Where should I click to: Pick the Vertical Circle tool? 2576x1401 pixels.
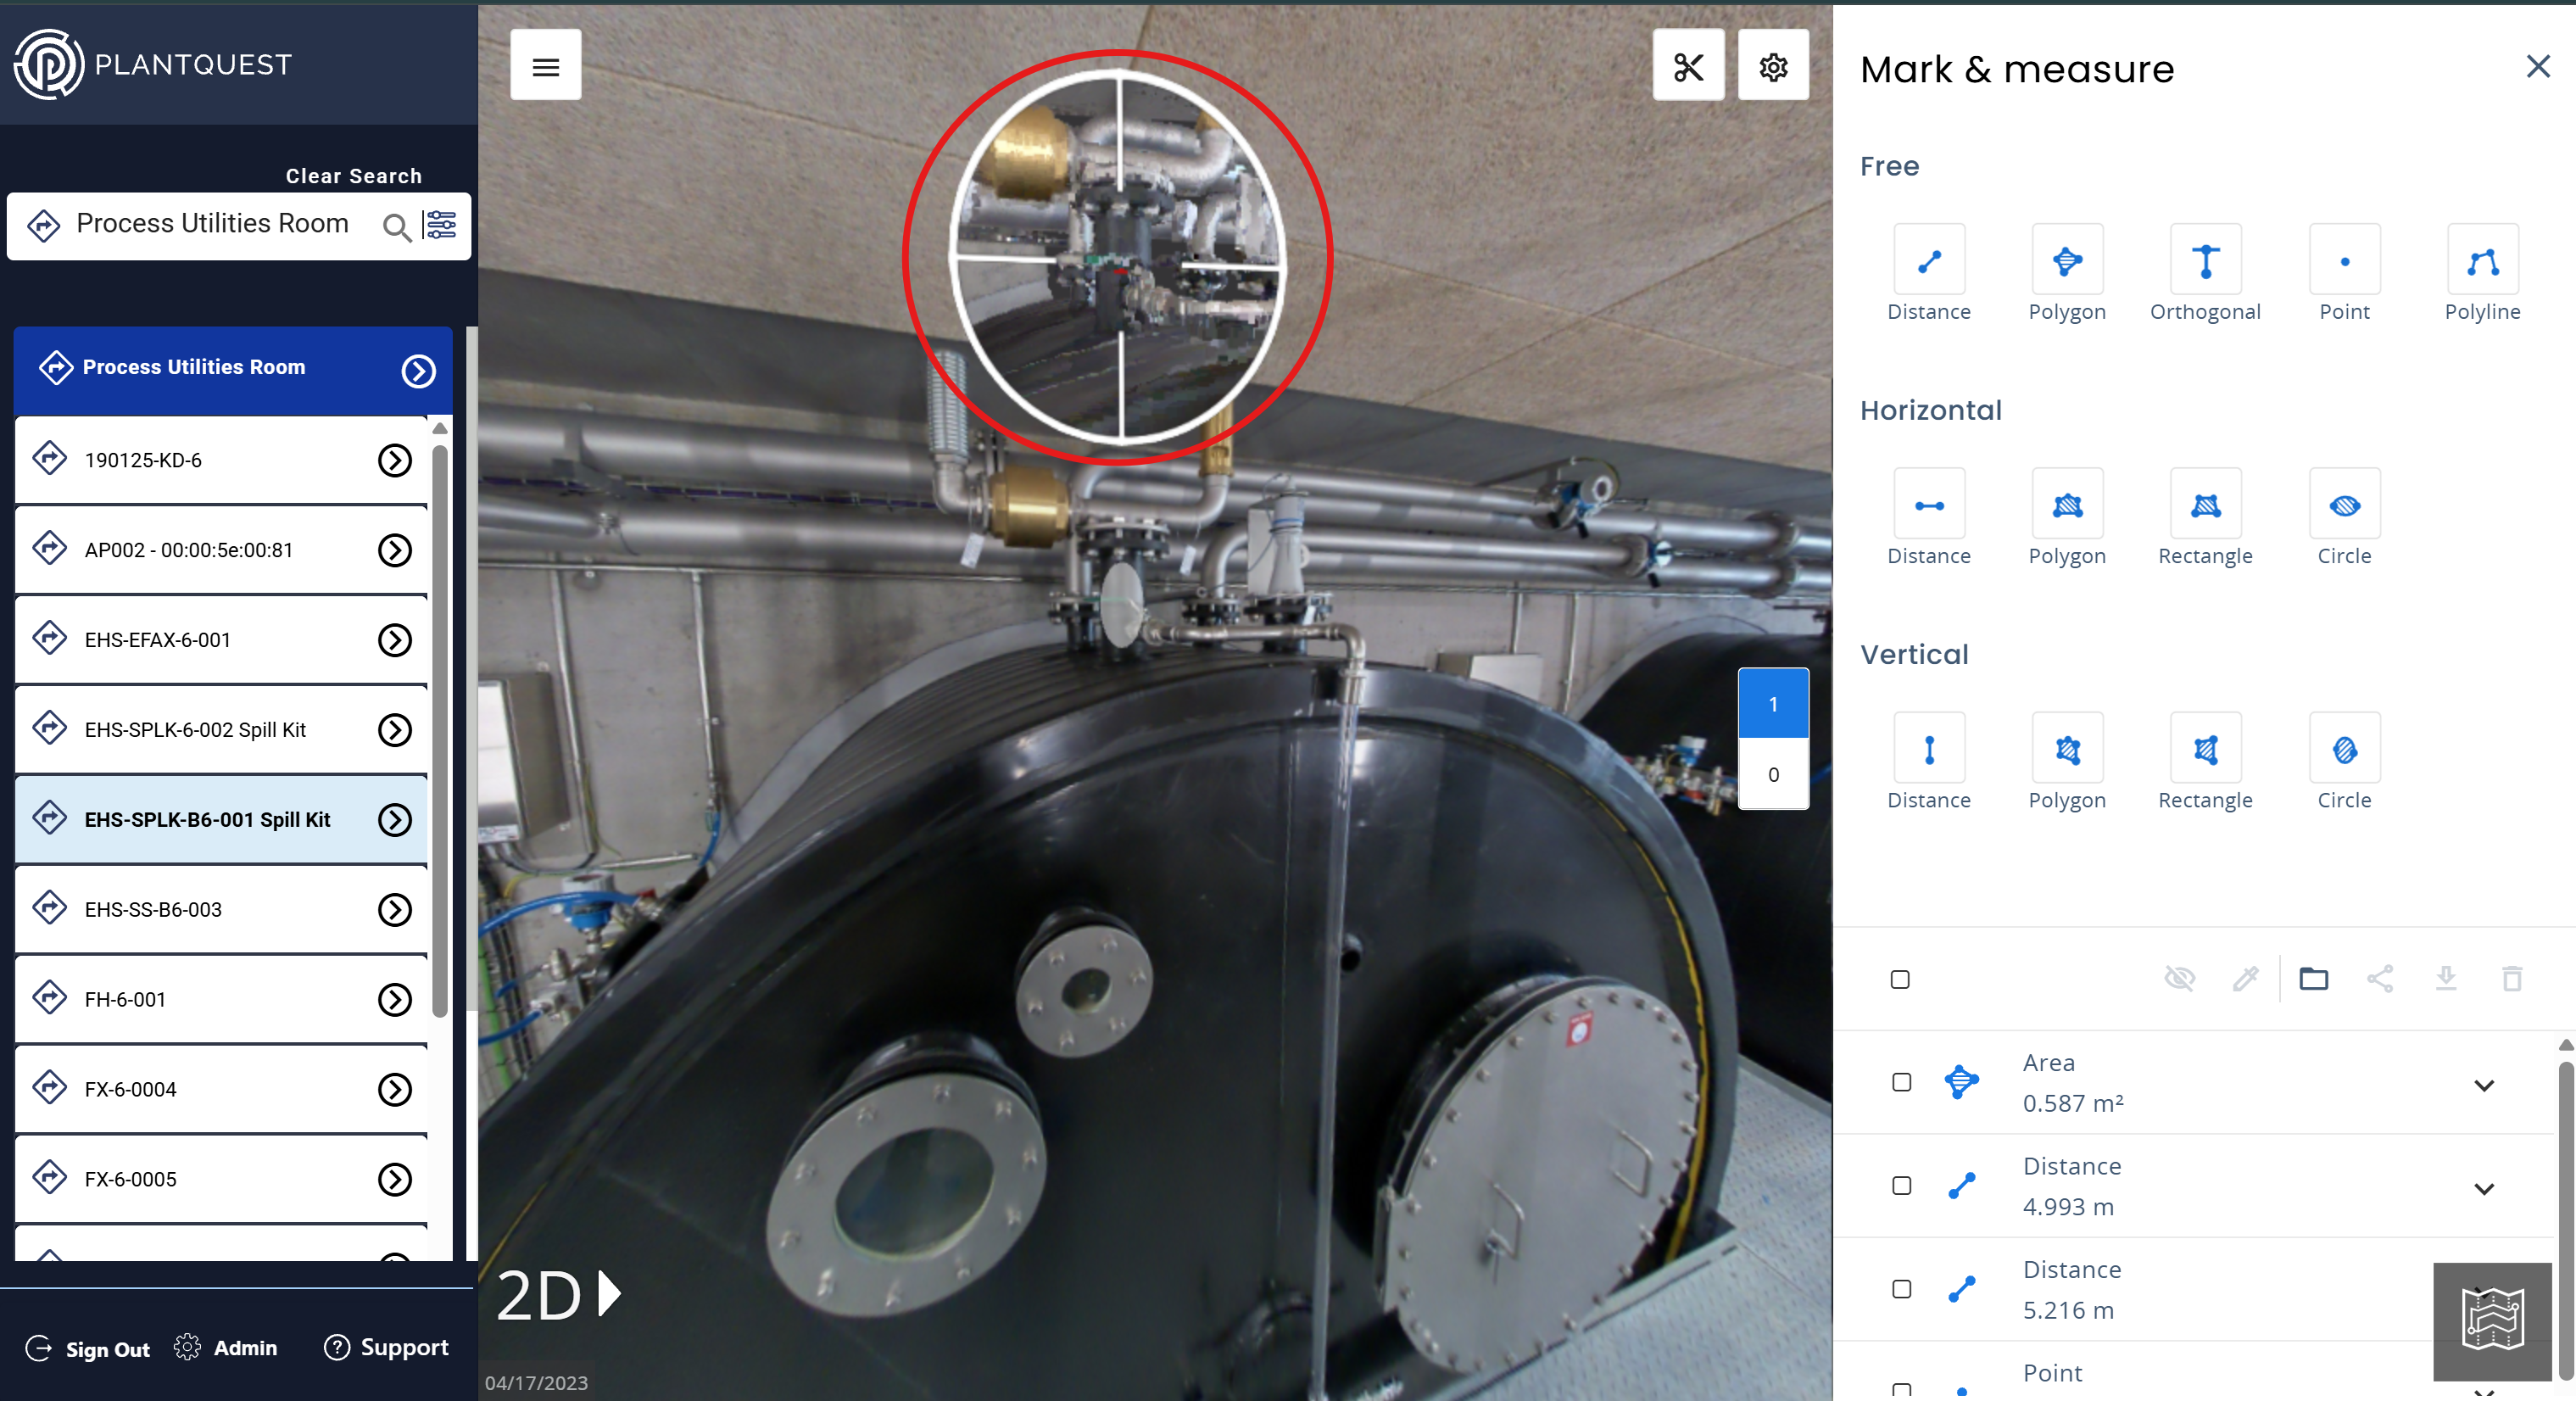click(x=2344, y=749)
